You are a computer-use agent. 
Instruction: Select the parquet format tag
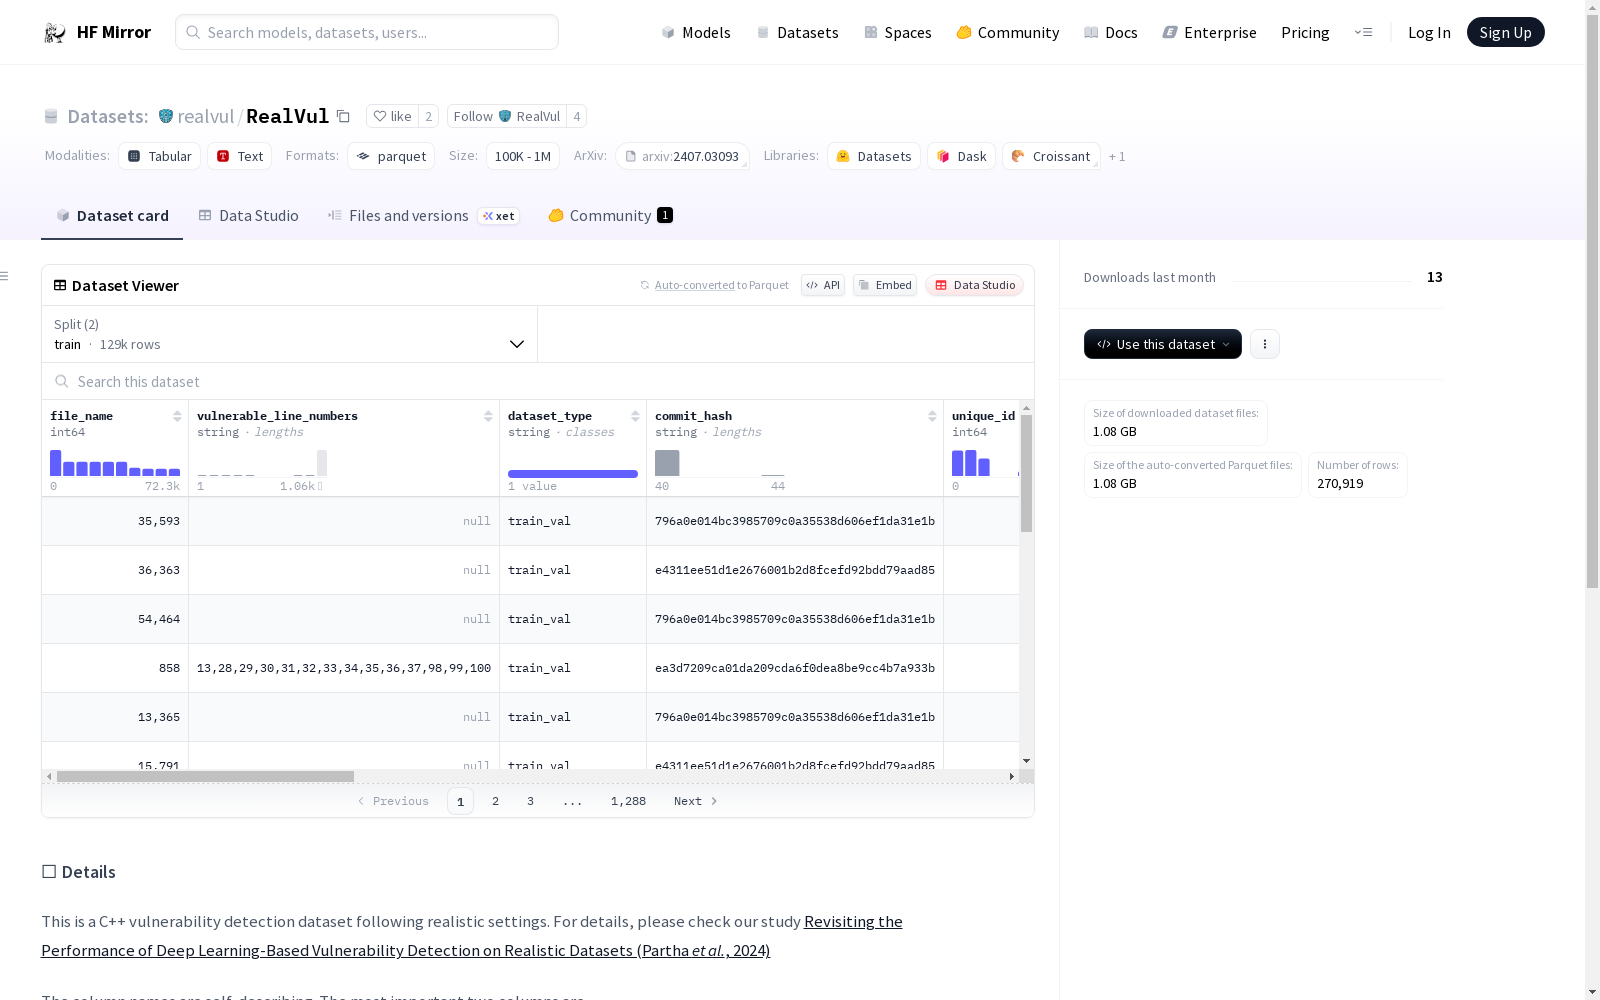(x=391, y=156)
